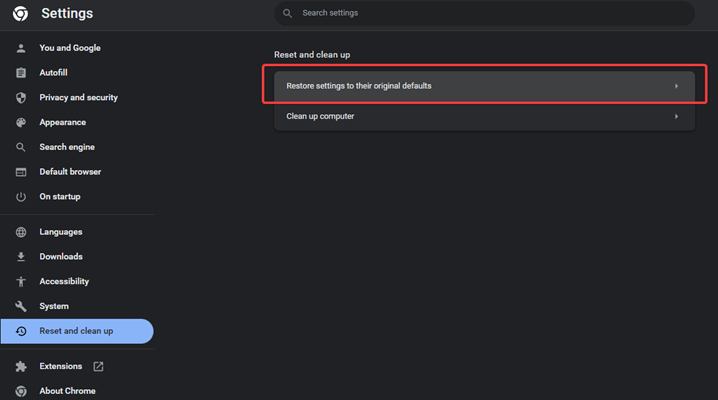The image size is (718, 400).
Task: Open the Default browser settings section
Action: click(70, 172)
